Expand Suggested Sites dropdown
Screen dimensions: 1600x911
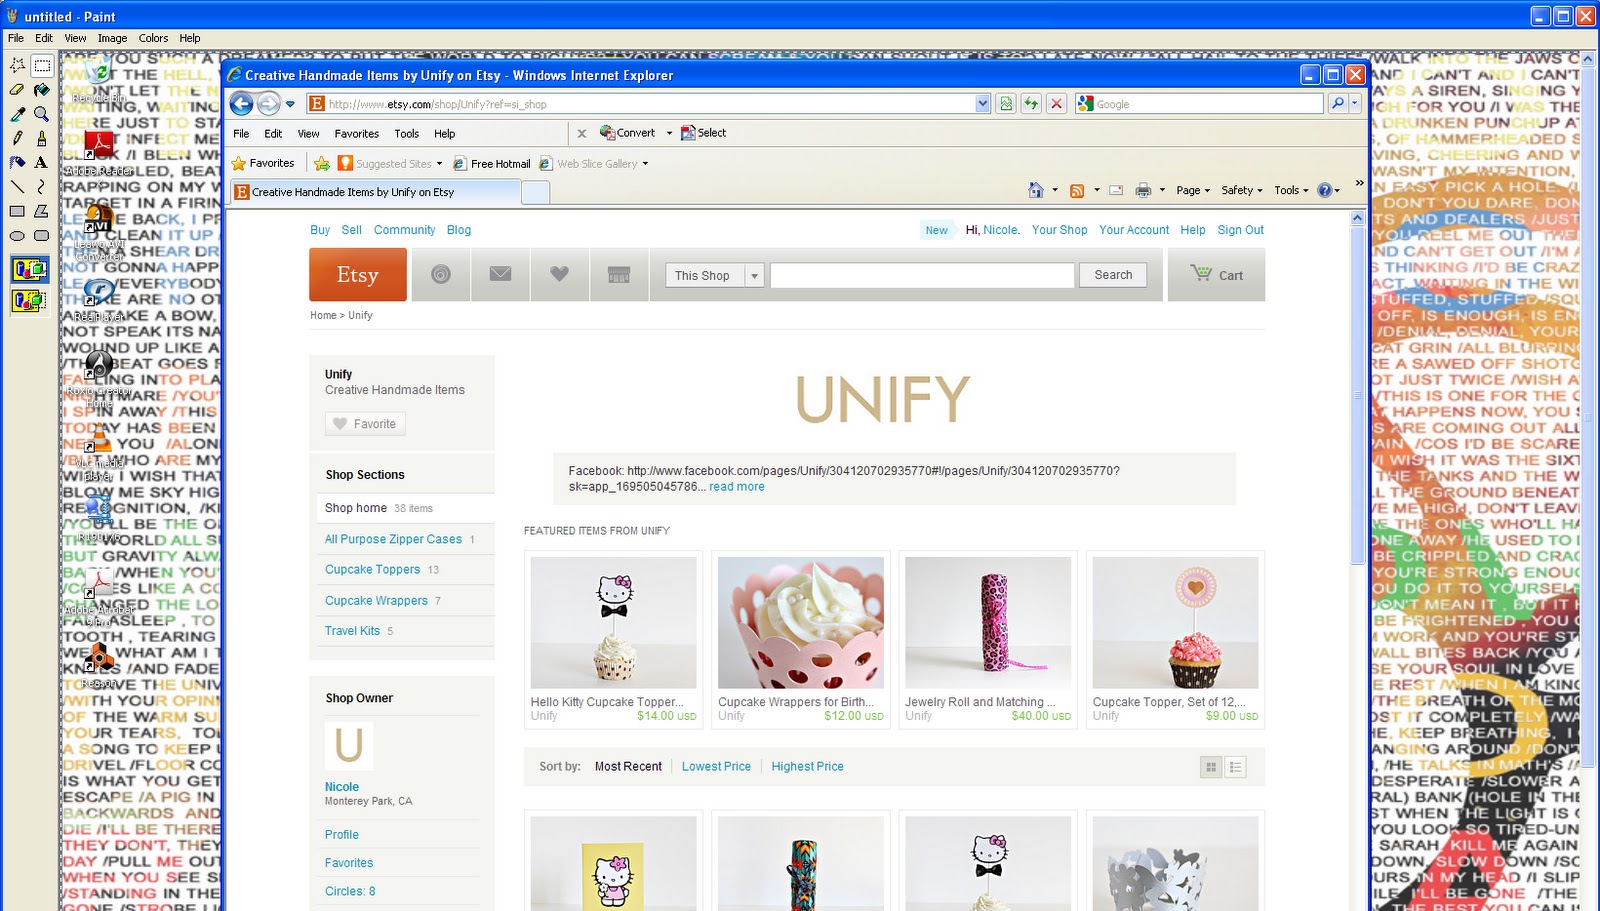[x=439, y=164]
